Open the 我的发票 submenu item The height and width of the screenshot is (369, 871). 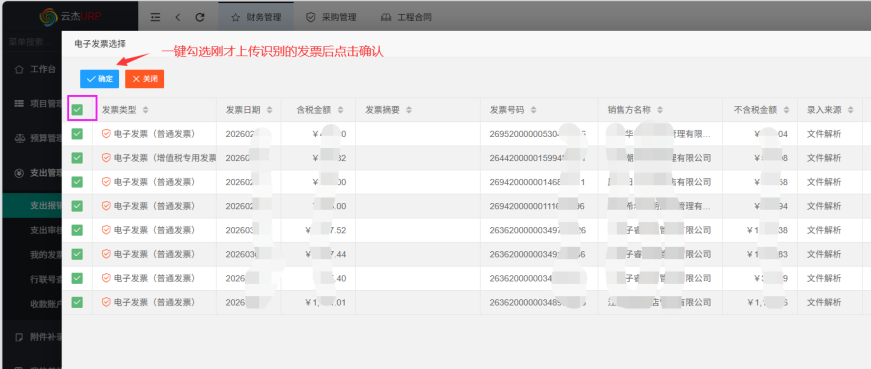pos(31,255)
